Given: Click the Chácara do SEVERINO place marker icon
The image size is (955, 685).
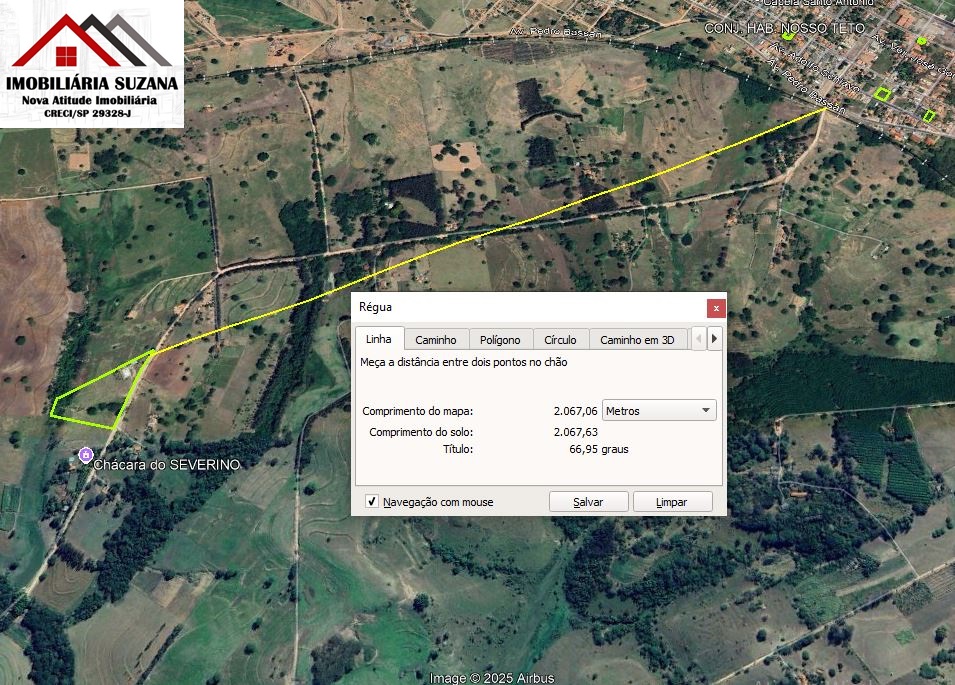Looking at the screenshot, I should point(86,454).
